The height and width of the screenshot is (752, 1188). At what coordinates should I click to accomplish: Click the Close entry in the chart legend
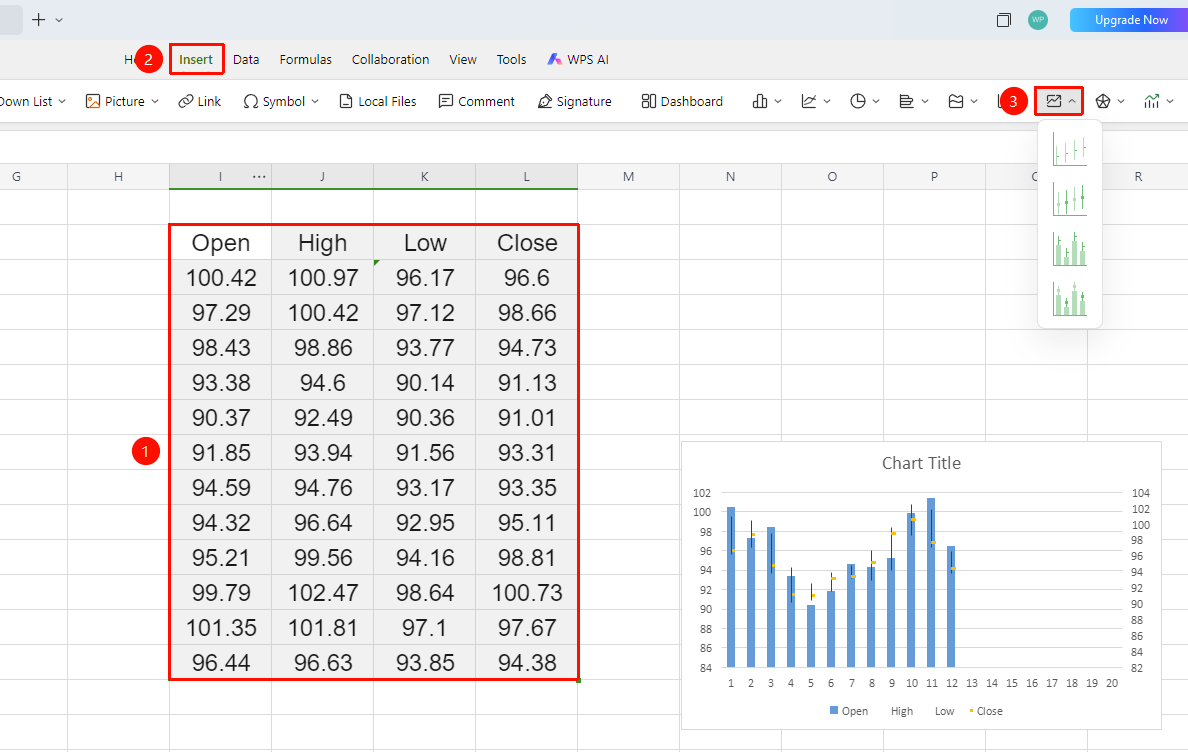[986, 711]
